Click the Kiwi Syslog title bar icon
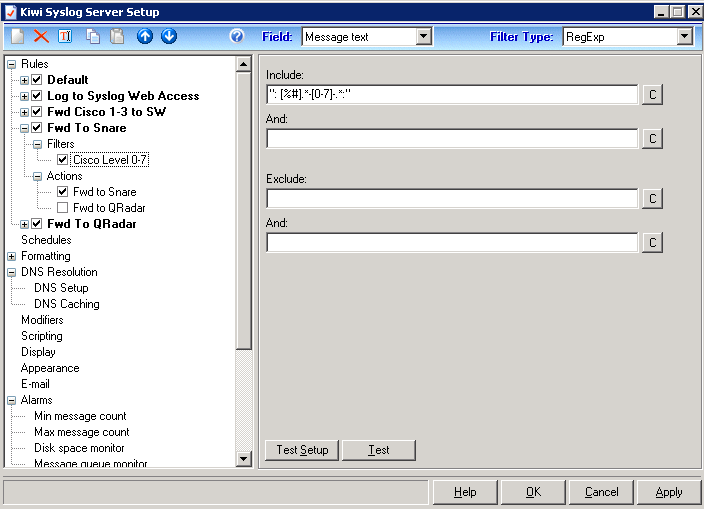The height and width of the screenshot is (509, 704). point(10,12)
